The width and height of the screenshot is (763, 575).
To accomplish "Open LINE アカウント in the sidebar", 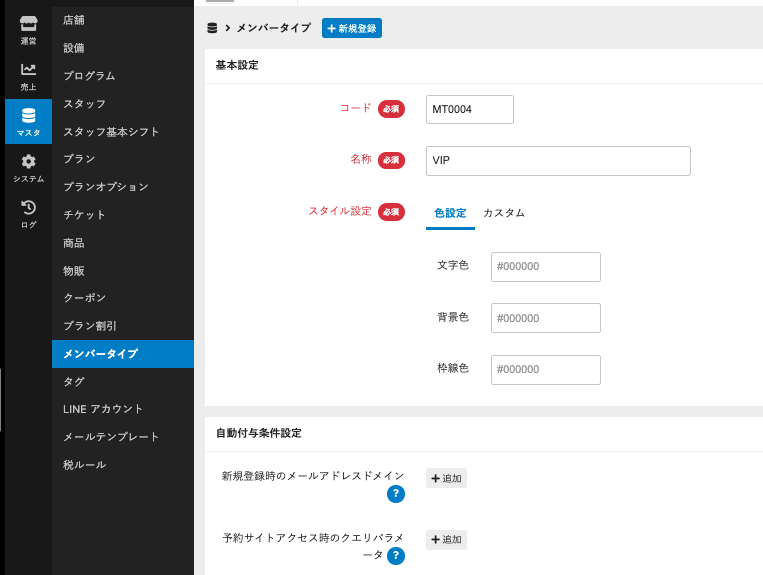I will click(x=103, y=409).
